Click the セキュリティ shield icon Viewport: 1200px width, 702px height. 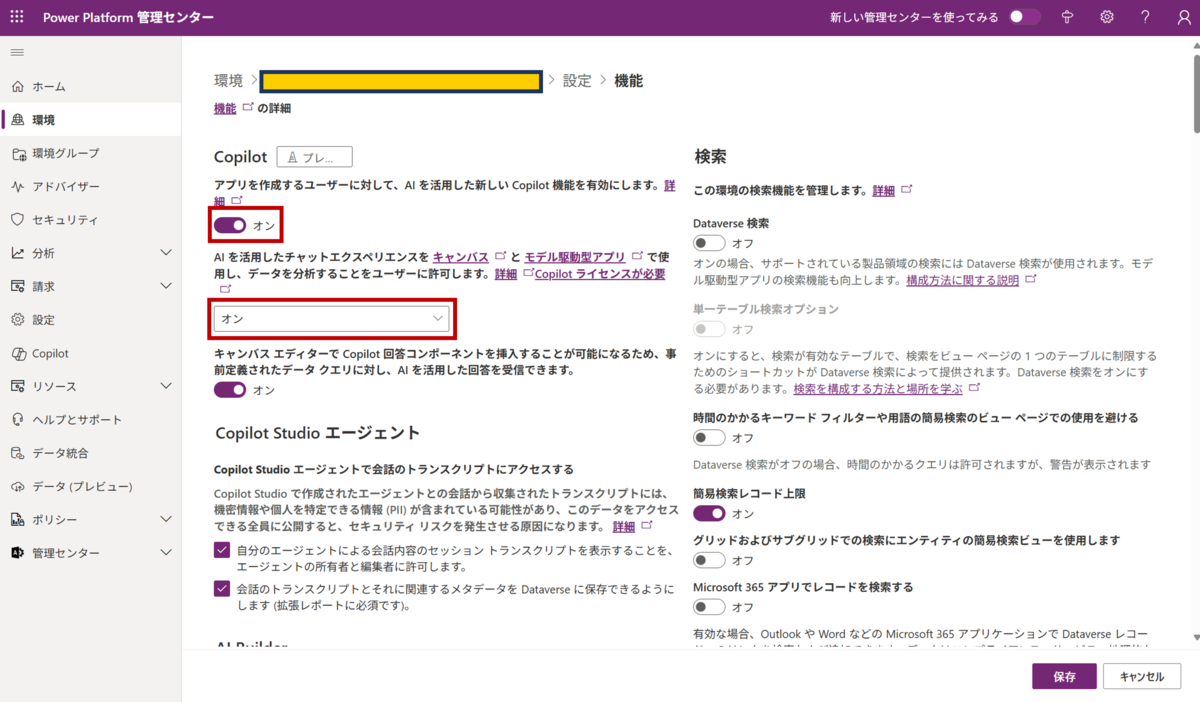(17, 219)
